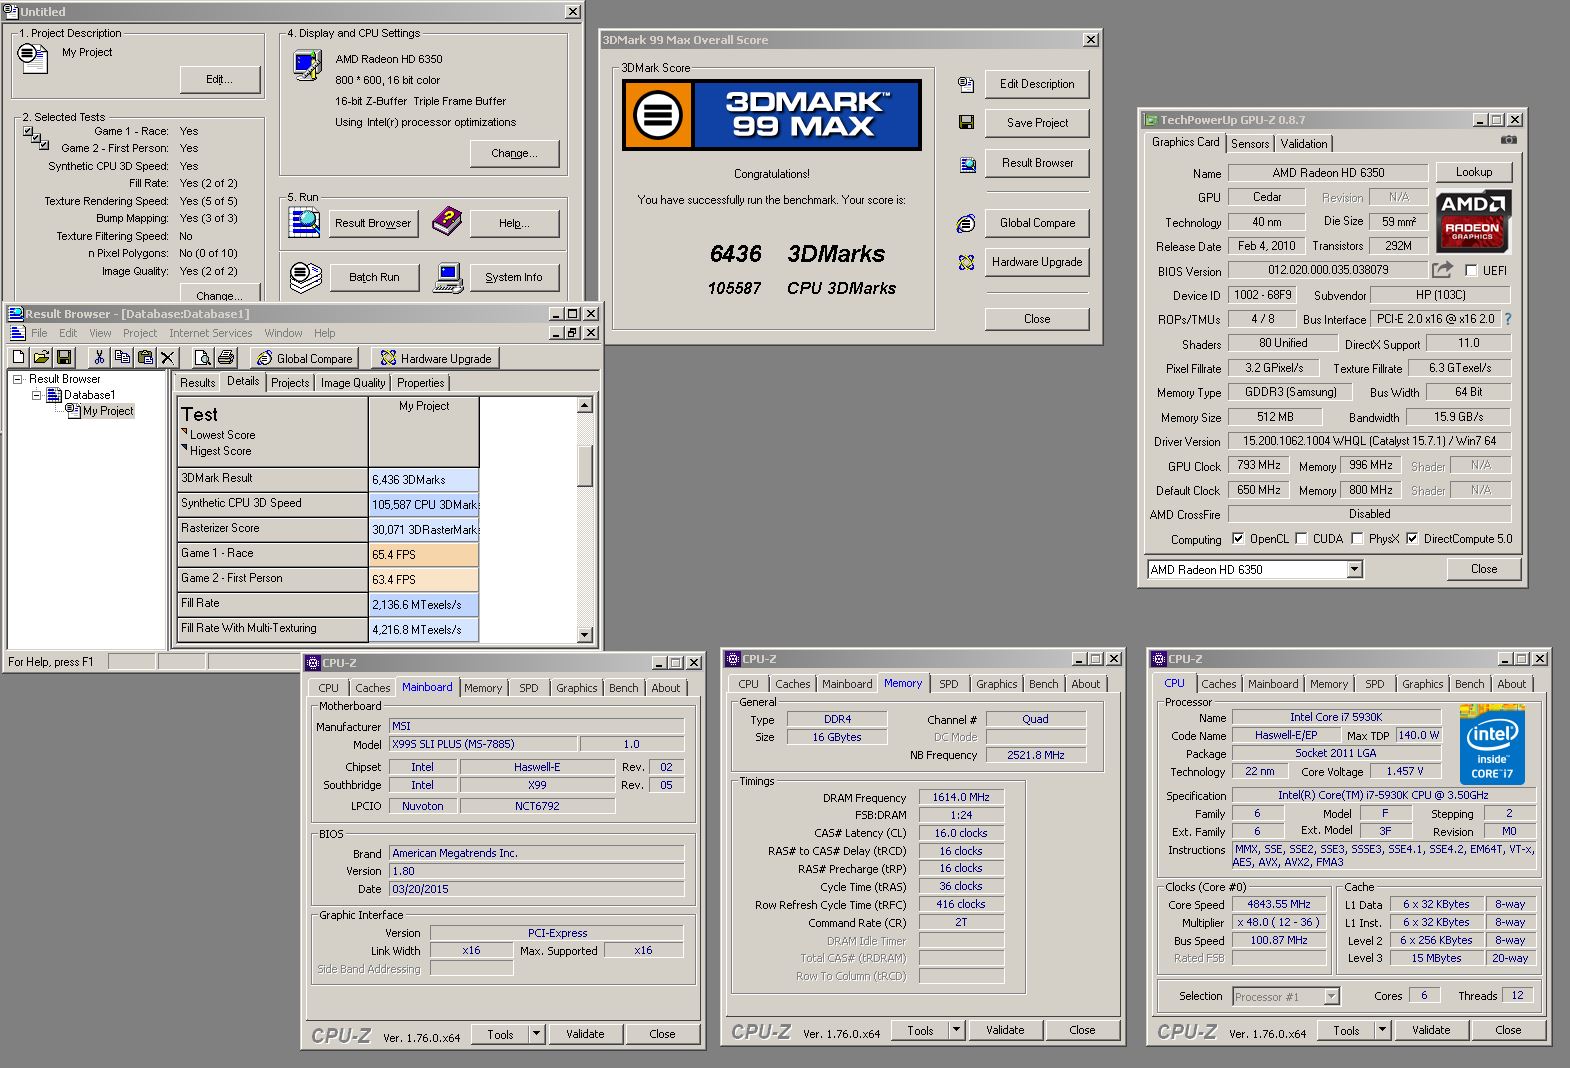
Task: Click the System Info computer icon
Action: click(x=448, y=277)
